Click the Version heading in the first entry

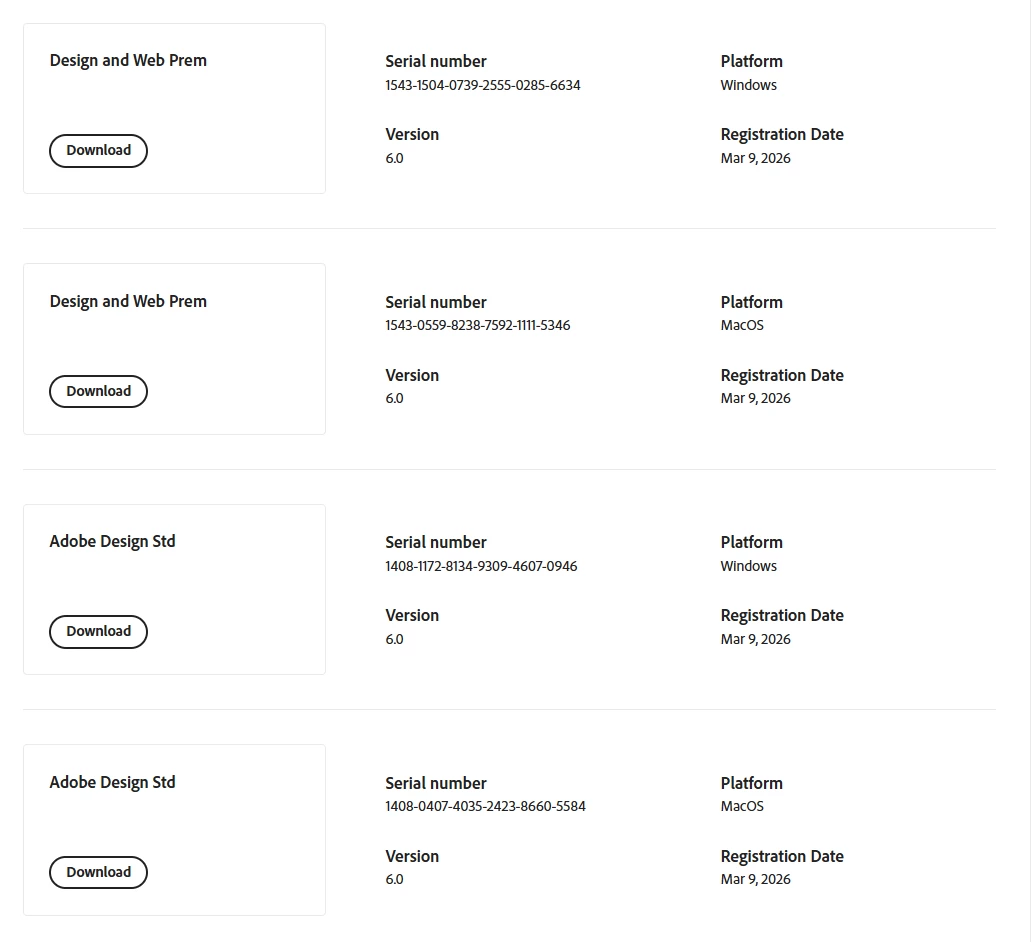(x=412, y=134)
